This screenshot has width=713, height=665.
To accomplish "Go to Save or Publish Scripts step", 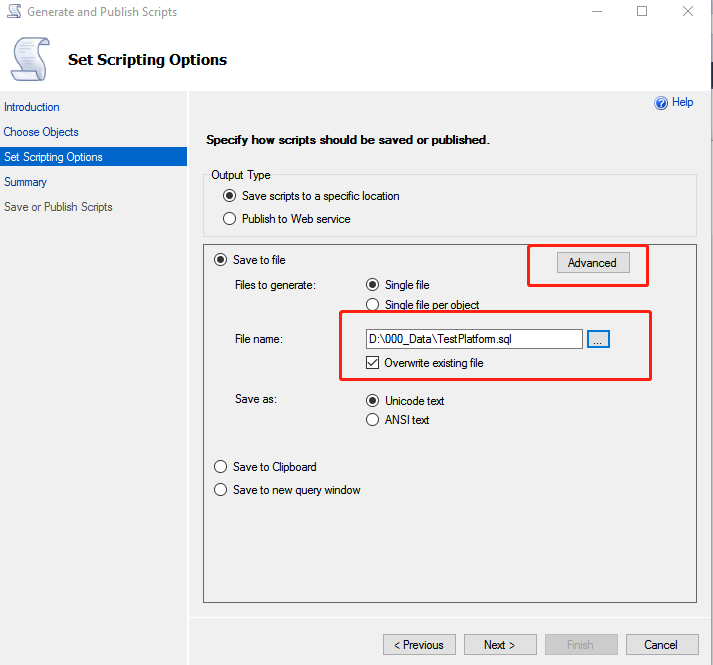I will click(58, 207).
